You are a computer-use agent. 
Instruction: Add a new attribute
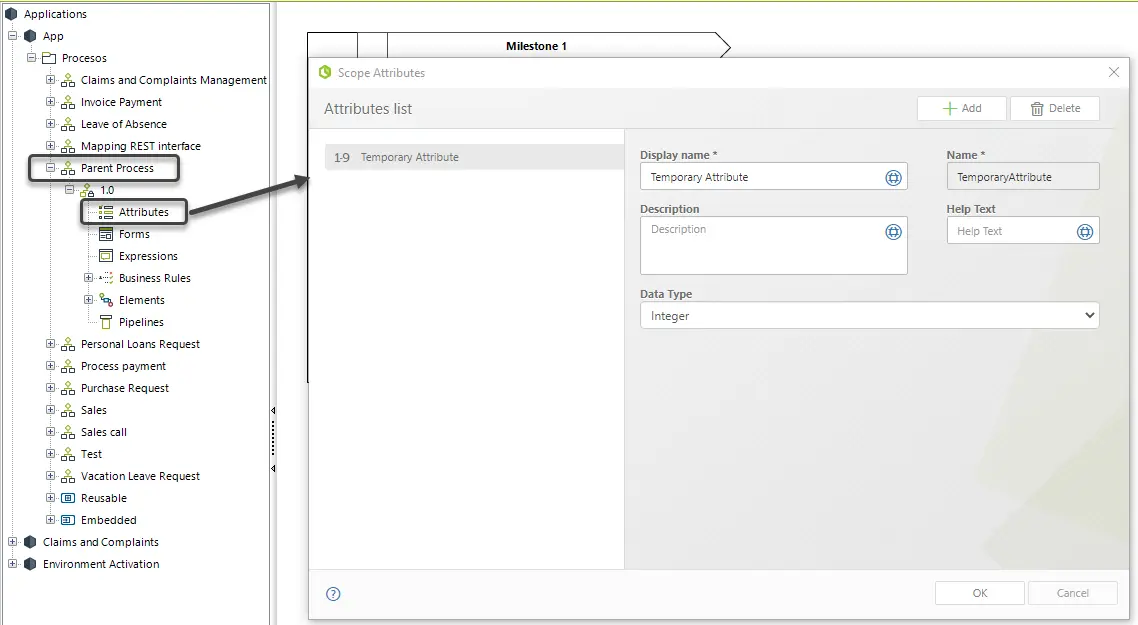(x=962, y=108)
